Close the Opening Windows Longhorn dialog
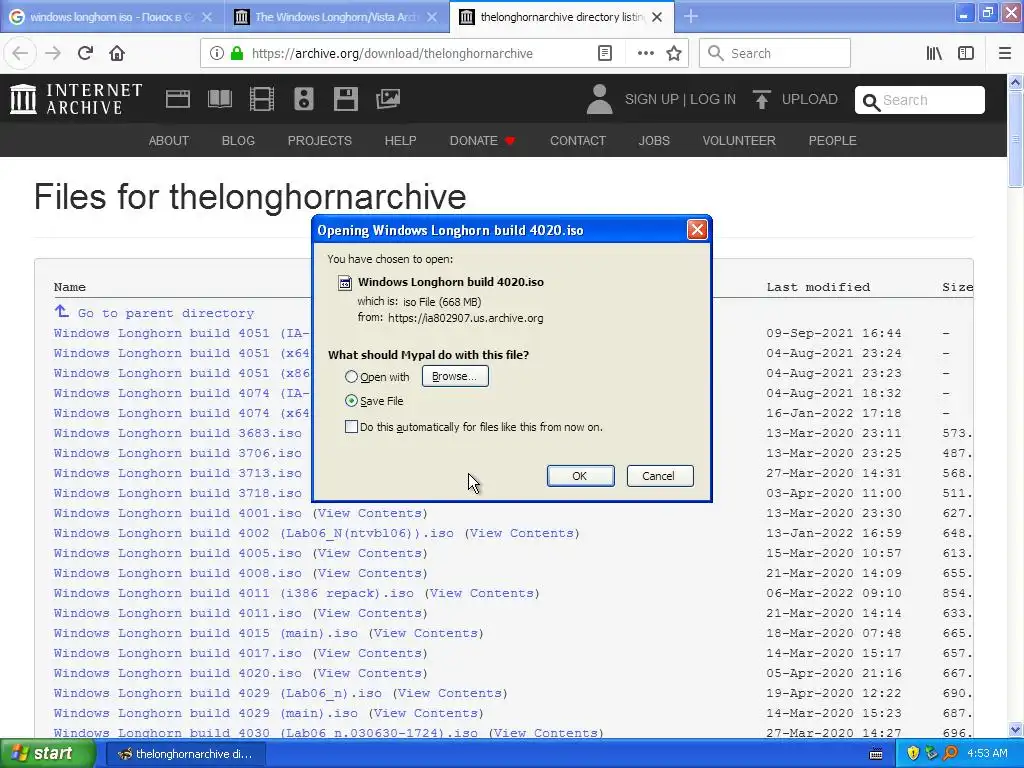This screenshot has height=768, width=1024. (x=697, y=230)
